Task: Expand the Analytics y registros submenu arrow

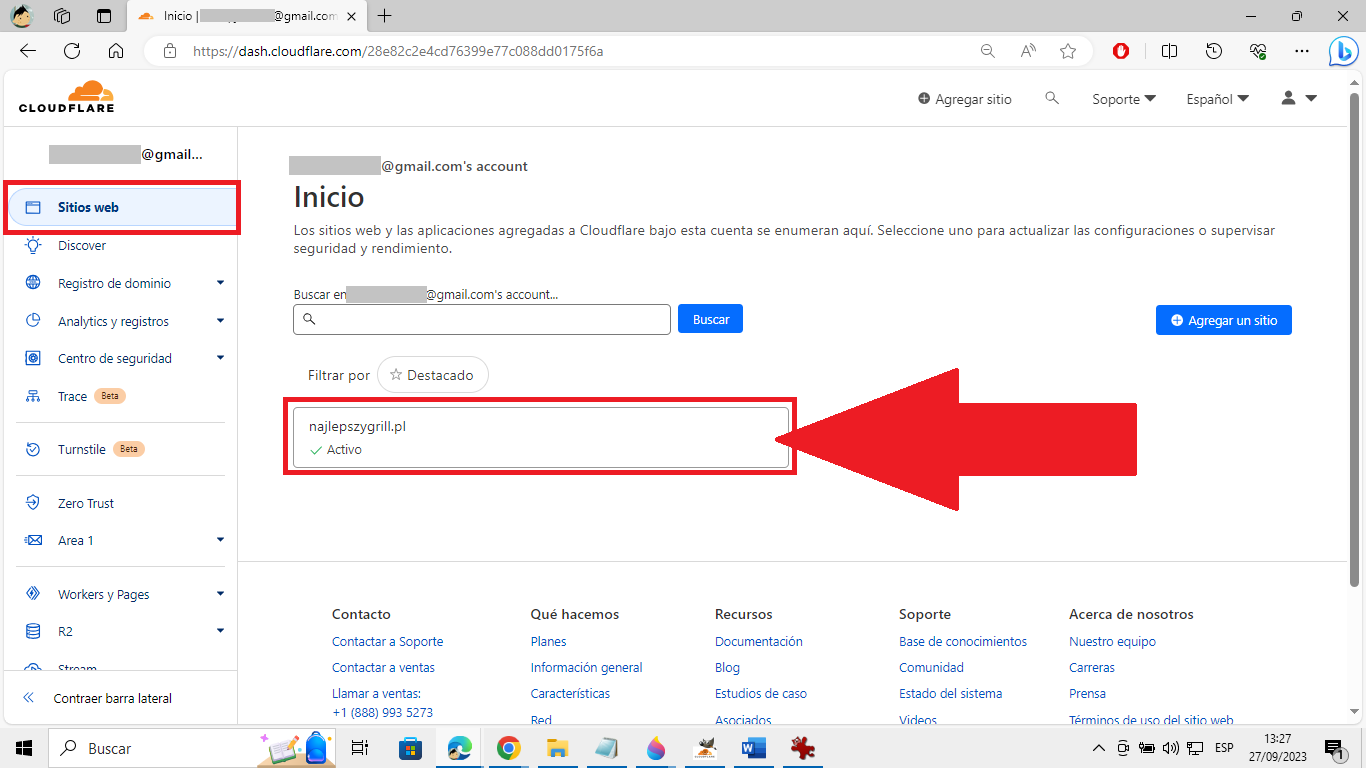Action: click(220, 321)
